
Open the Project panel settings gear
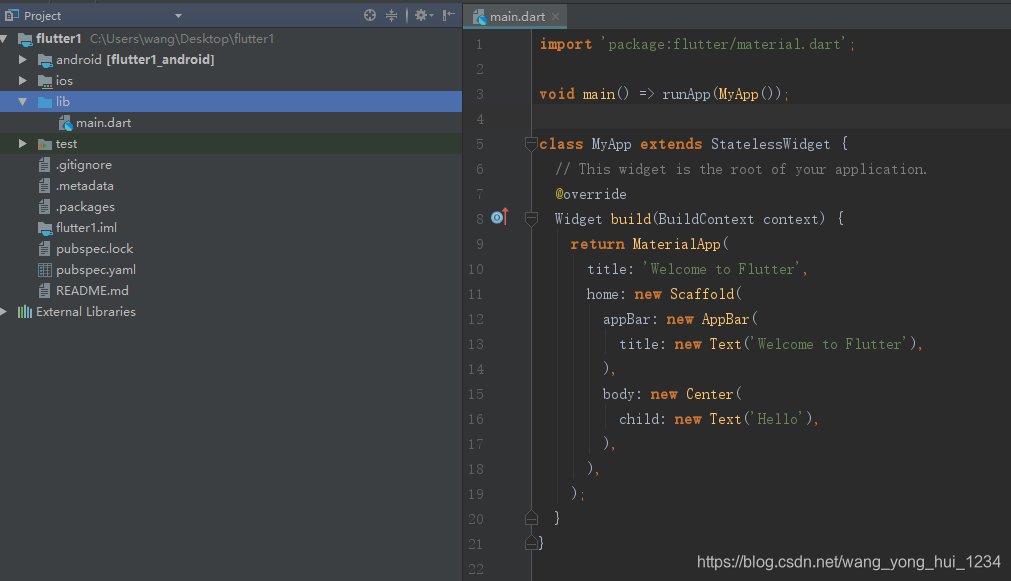pyautogui.click(x=423, y=15)
